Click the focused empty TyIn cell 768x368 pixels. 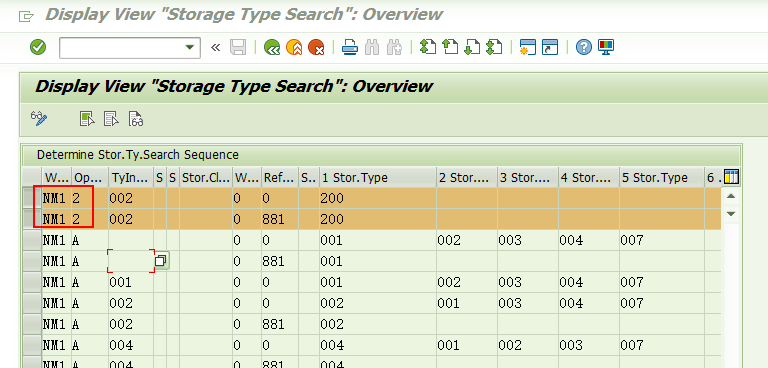point(131,261)
